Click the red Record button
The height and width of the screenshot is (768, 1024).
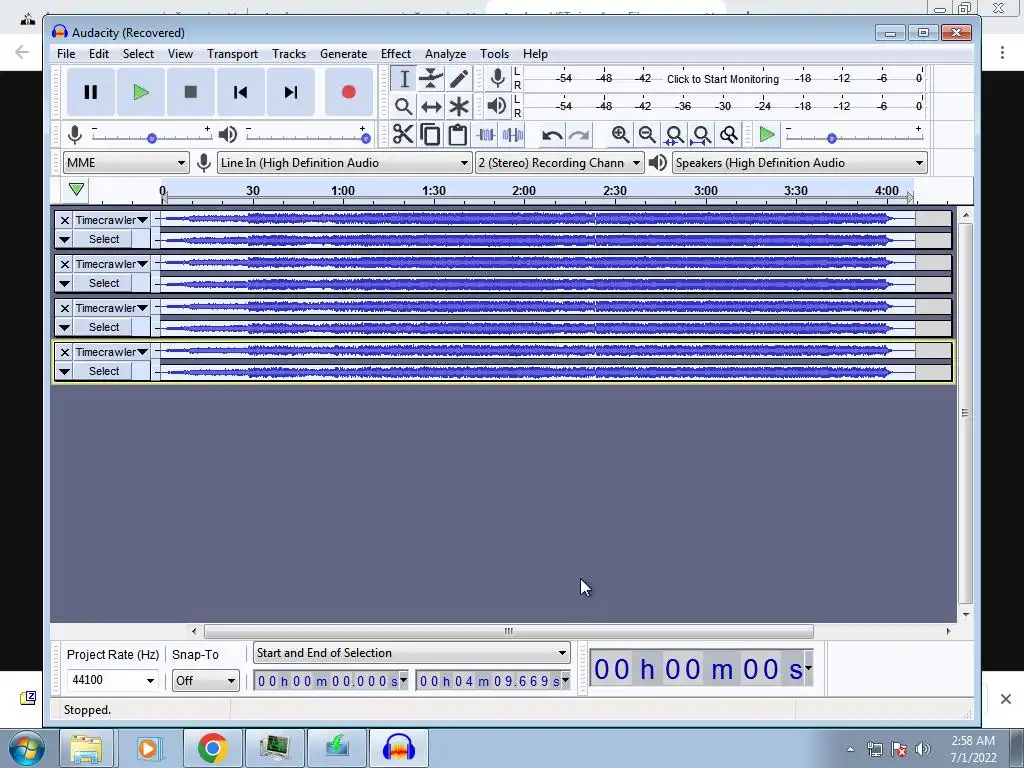pyautogui.click(x=348, y=92)
